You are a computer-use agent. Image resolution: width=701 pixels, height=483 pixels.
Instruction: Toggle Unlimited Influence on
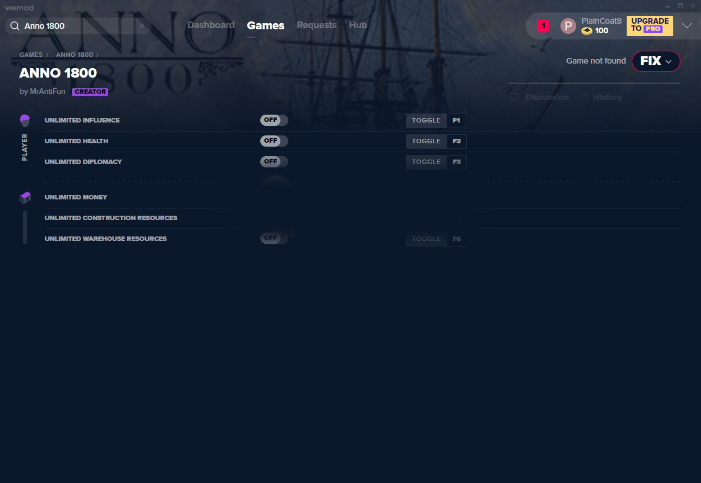274,120
